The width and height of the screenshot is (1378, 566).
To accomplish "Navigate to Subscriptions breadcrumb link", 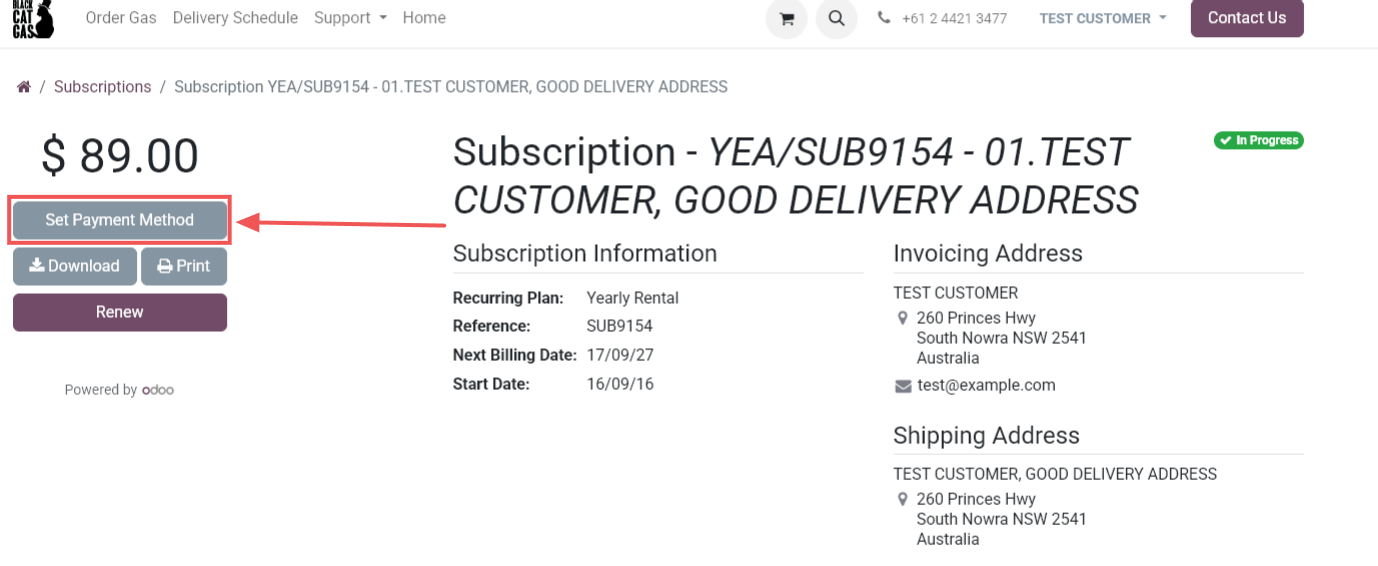I will click(102, 87).
